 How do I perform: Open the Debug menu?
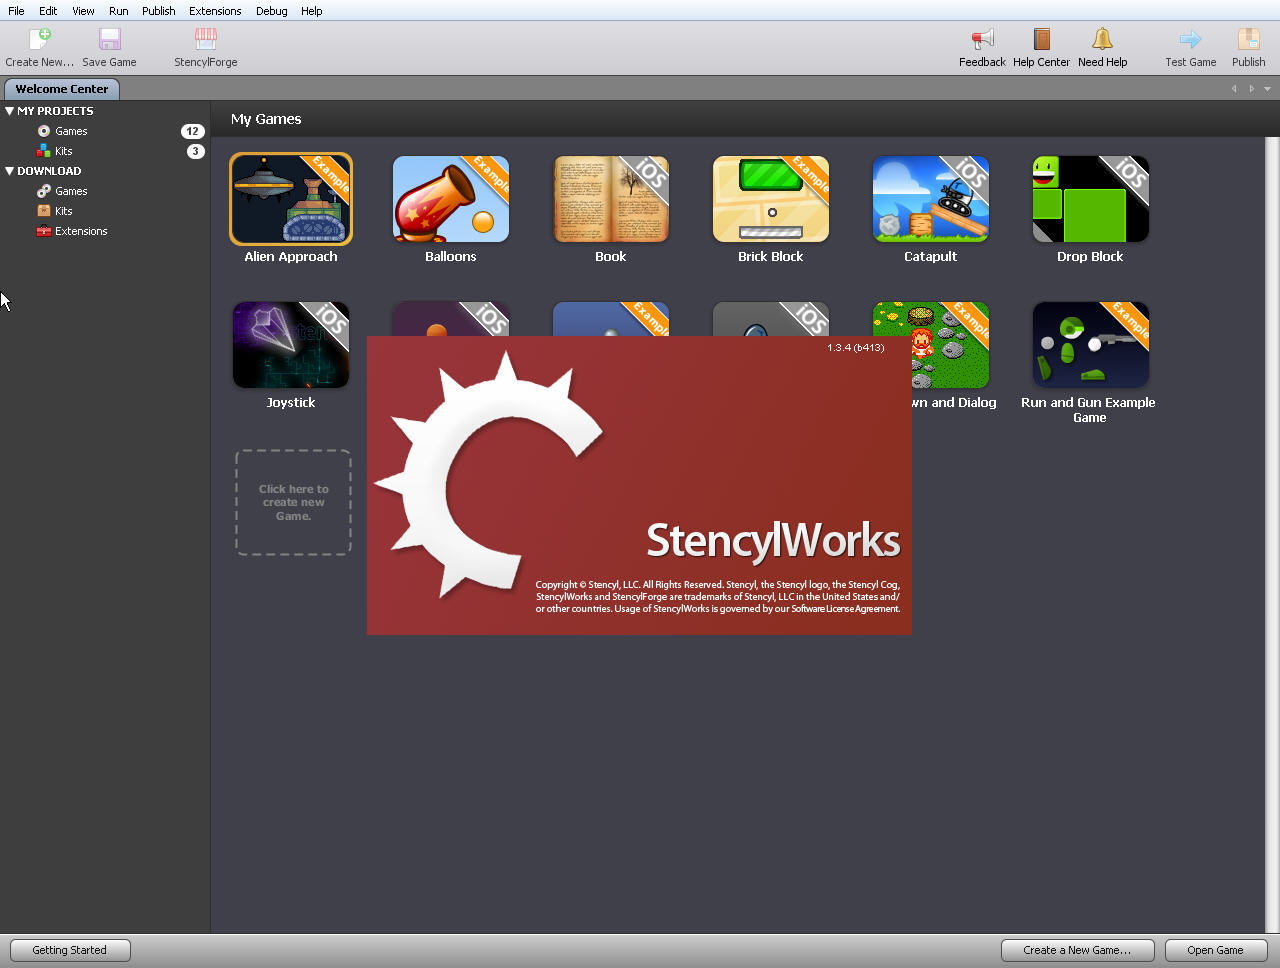pyautogui.click(x=271, y=11)
